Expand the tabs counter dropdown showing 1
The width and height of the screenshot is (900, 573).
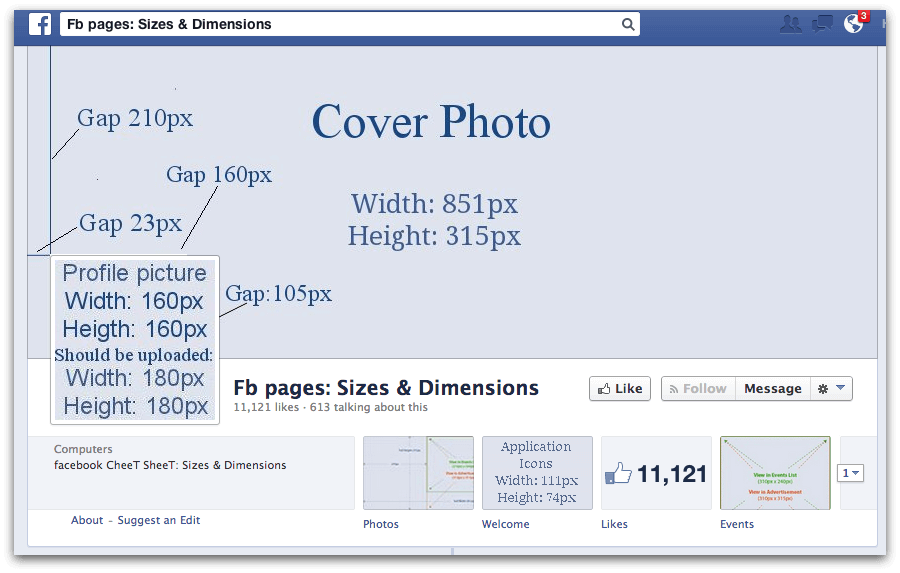click(x=850, y=473)
